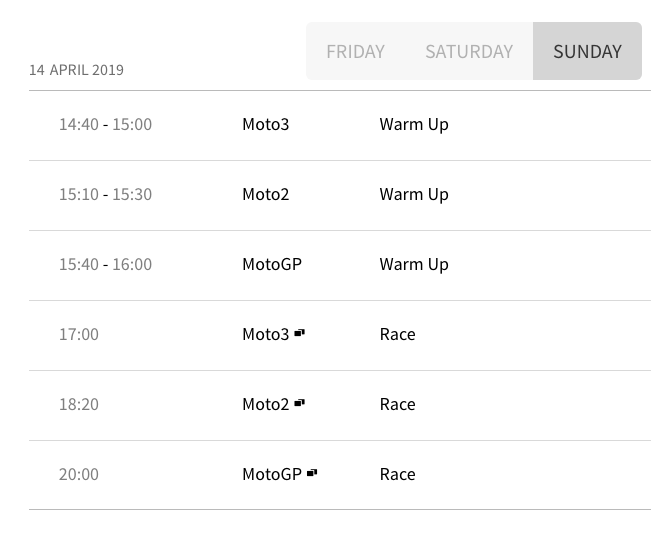Click the 20:00 race start time
This screenshot has width=651, height=533.
coord(79,475)
